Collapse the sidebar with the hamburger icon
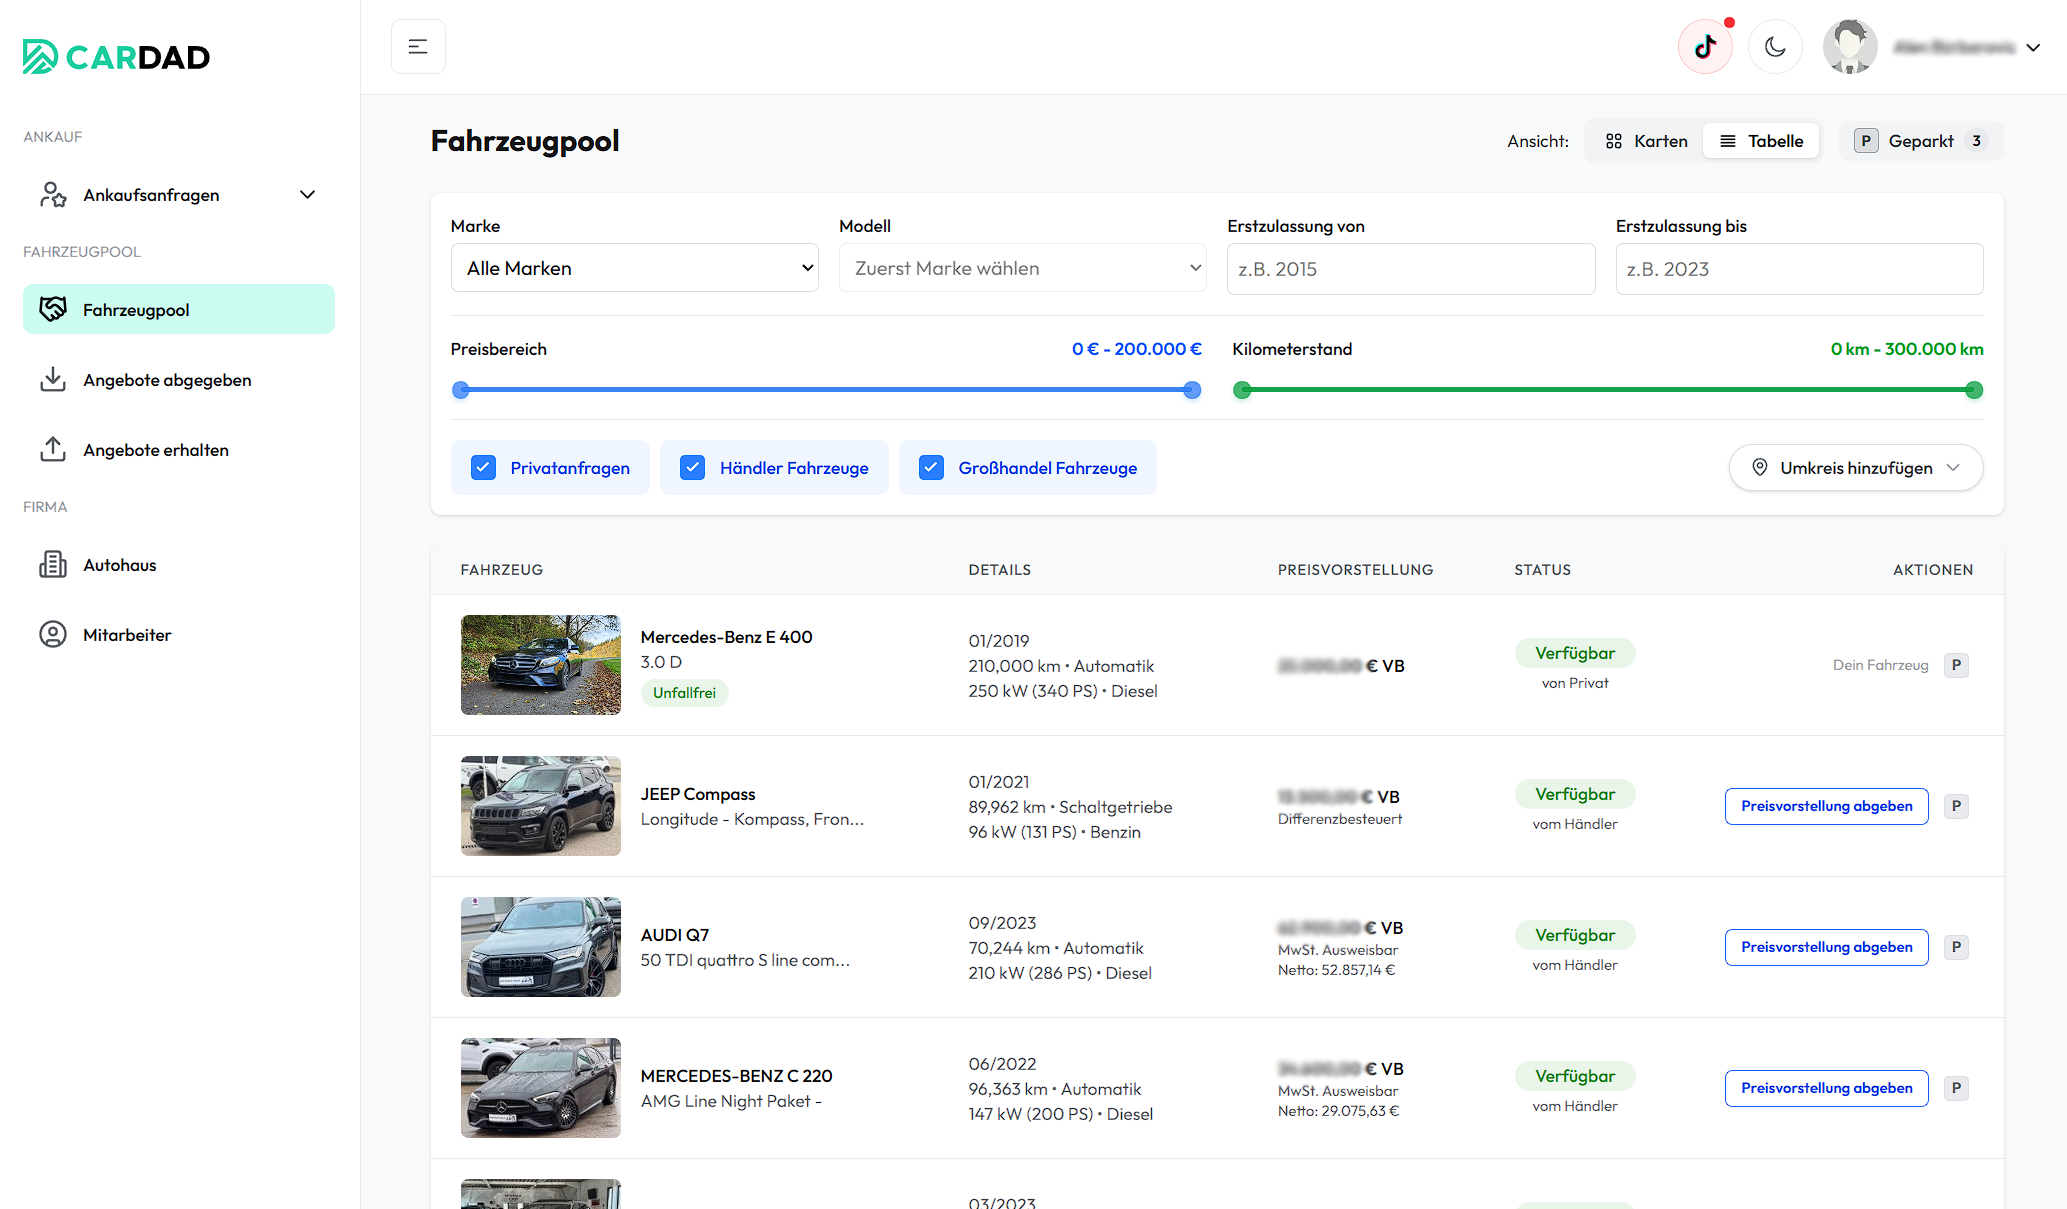The image size is (2067, 1209). pyautogui.click(x=418, y=47)
